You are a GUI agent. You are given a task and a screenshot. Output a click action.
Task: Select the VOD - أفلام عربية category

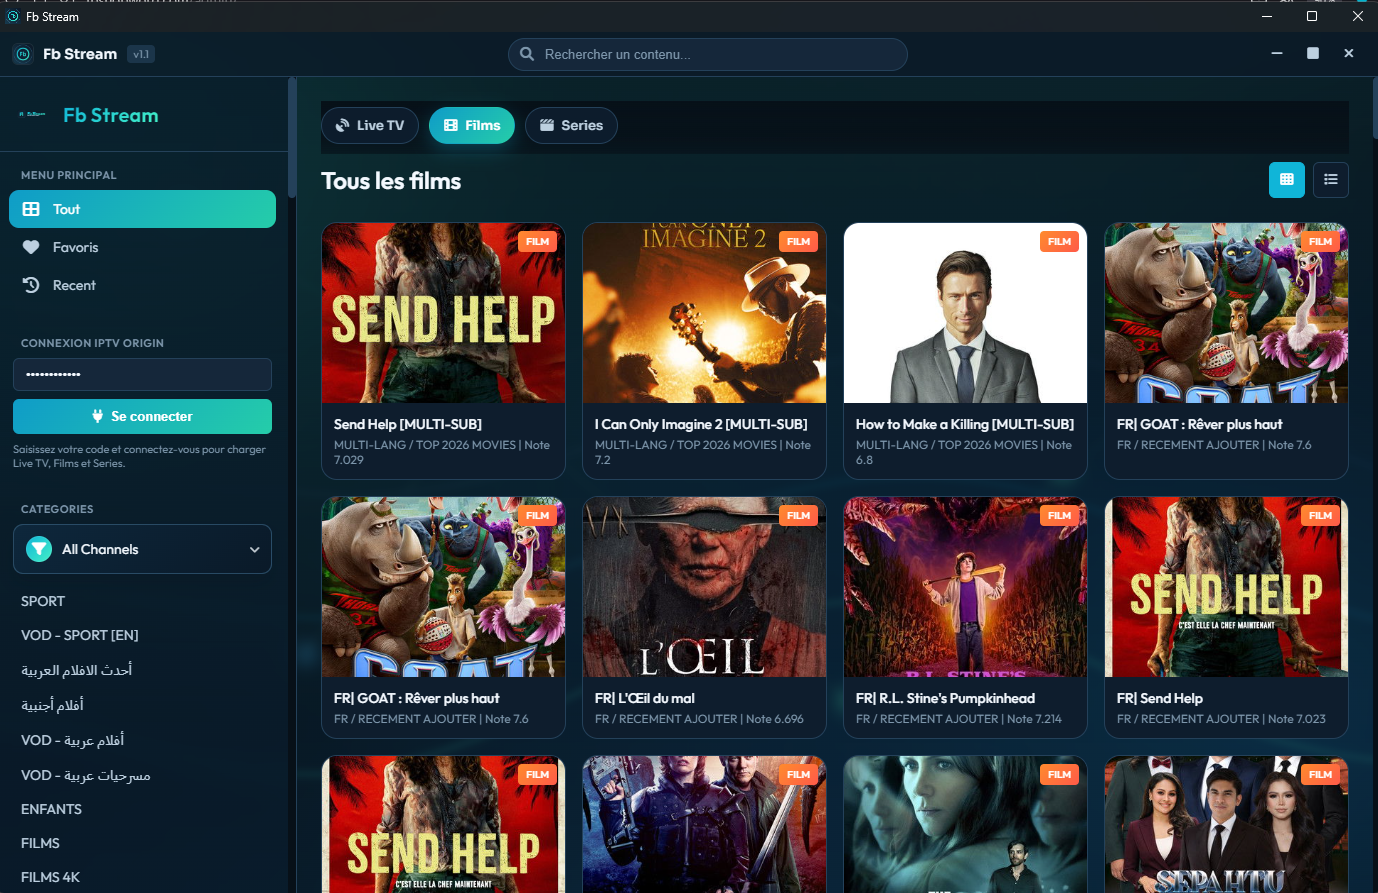tap(72, 740)
